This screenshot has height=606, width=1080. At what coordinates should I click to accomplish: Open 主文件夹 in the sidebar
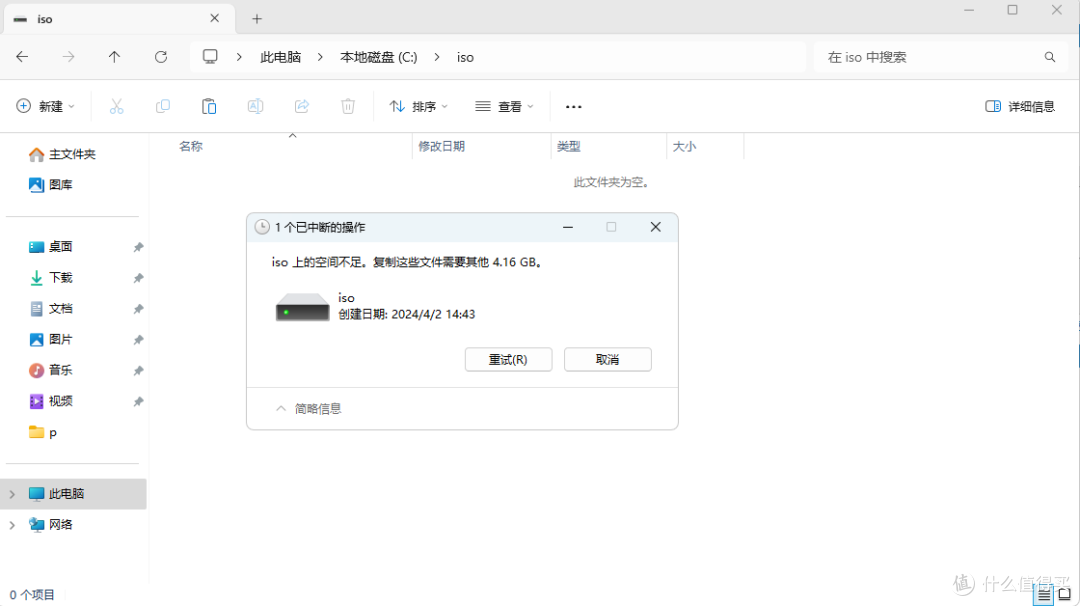[x=62, y=154]
